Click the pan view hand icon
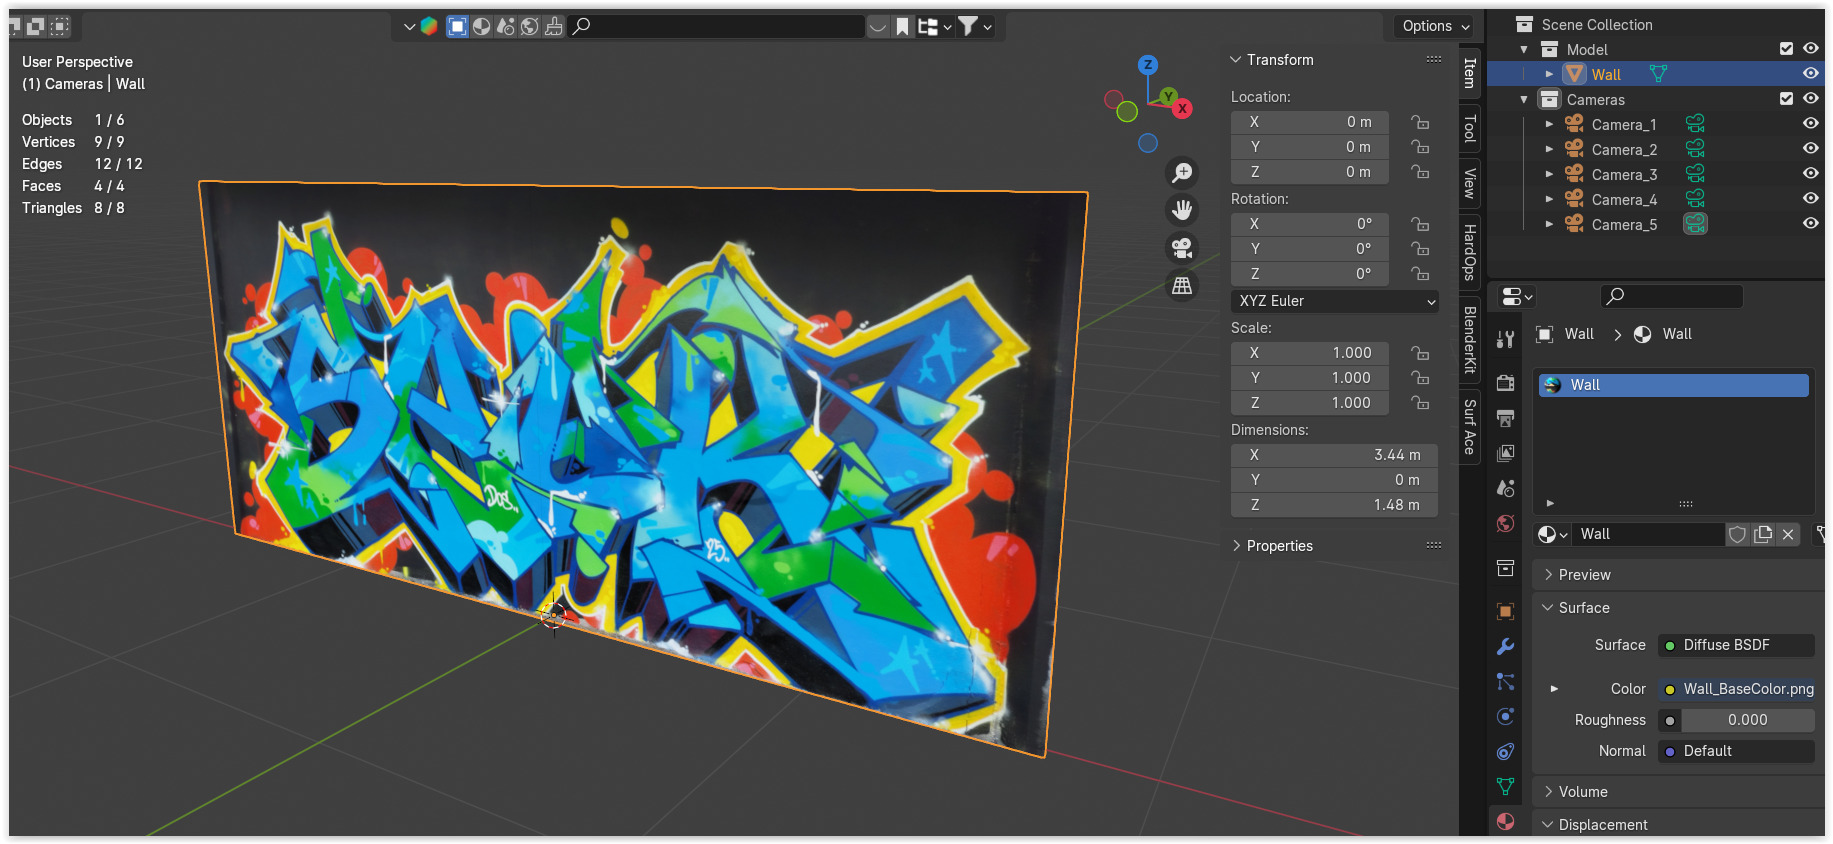The height and width of the screenshot is (844, 1833). click(1182, 210)
